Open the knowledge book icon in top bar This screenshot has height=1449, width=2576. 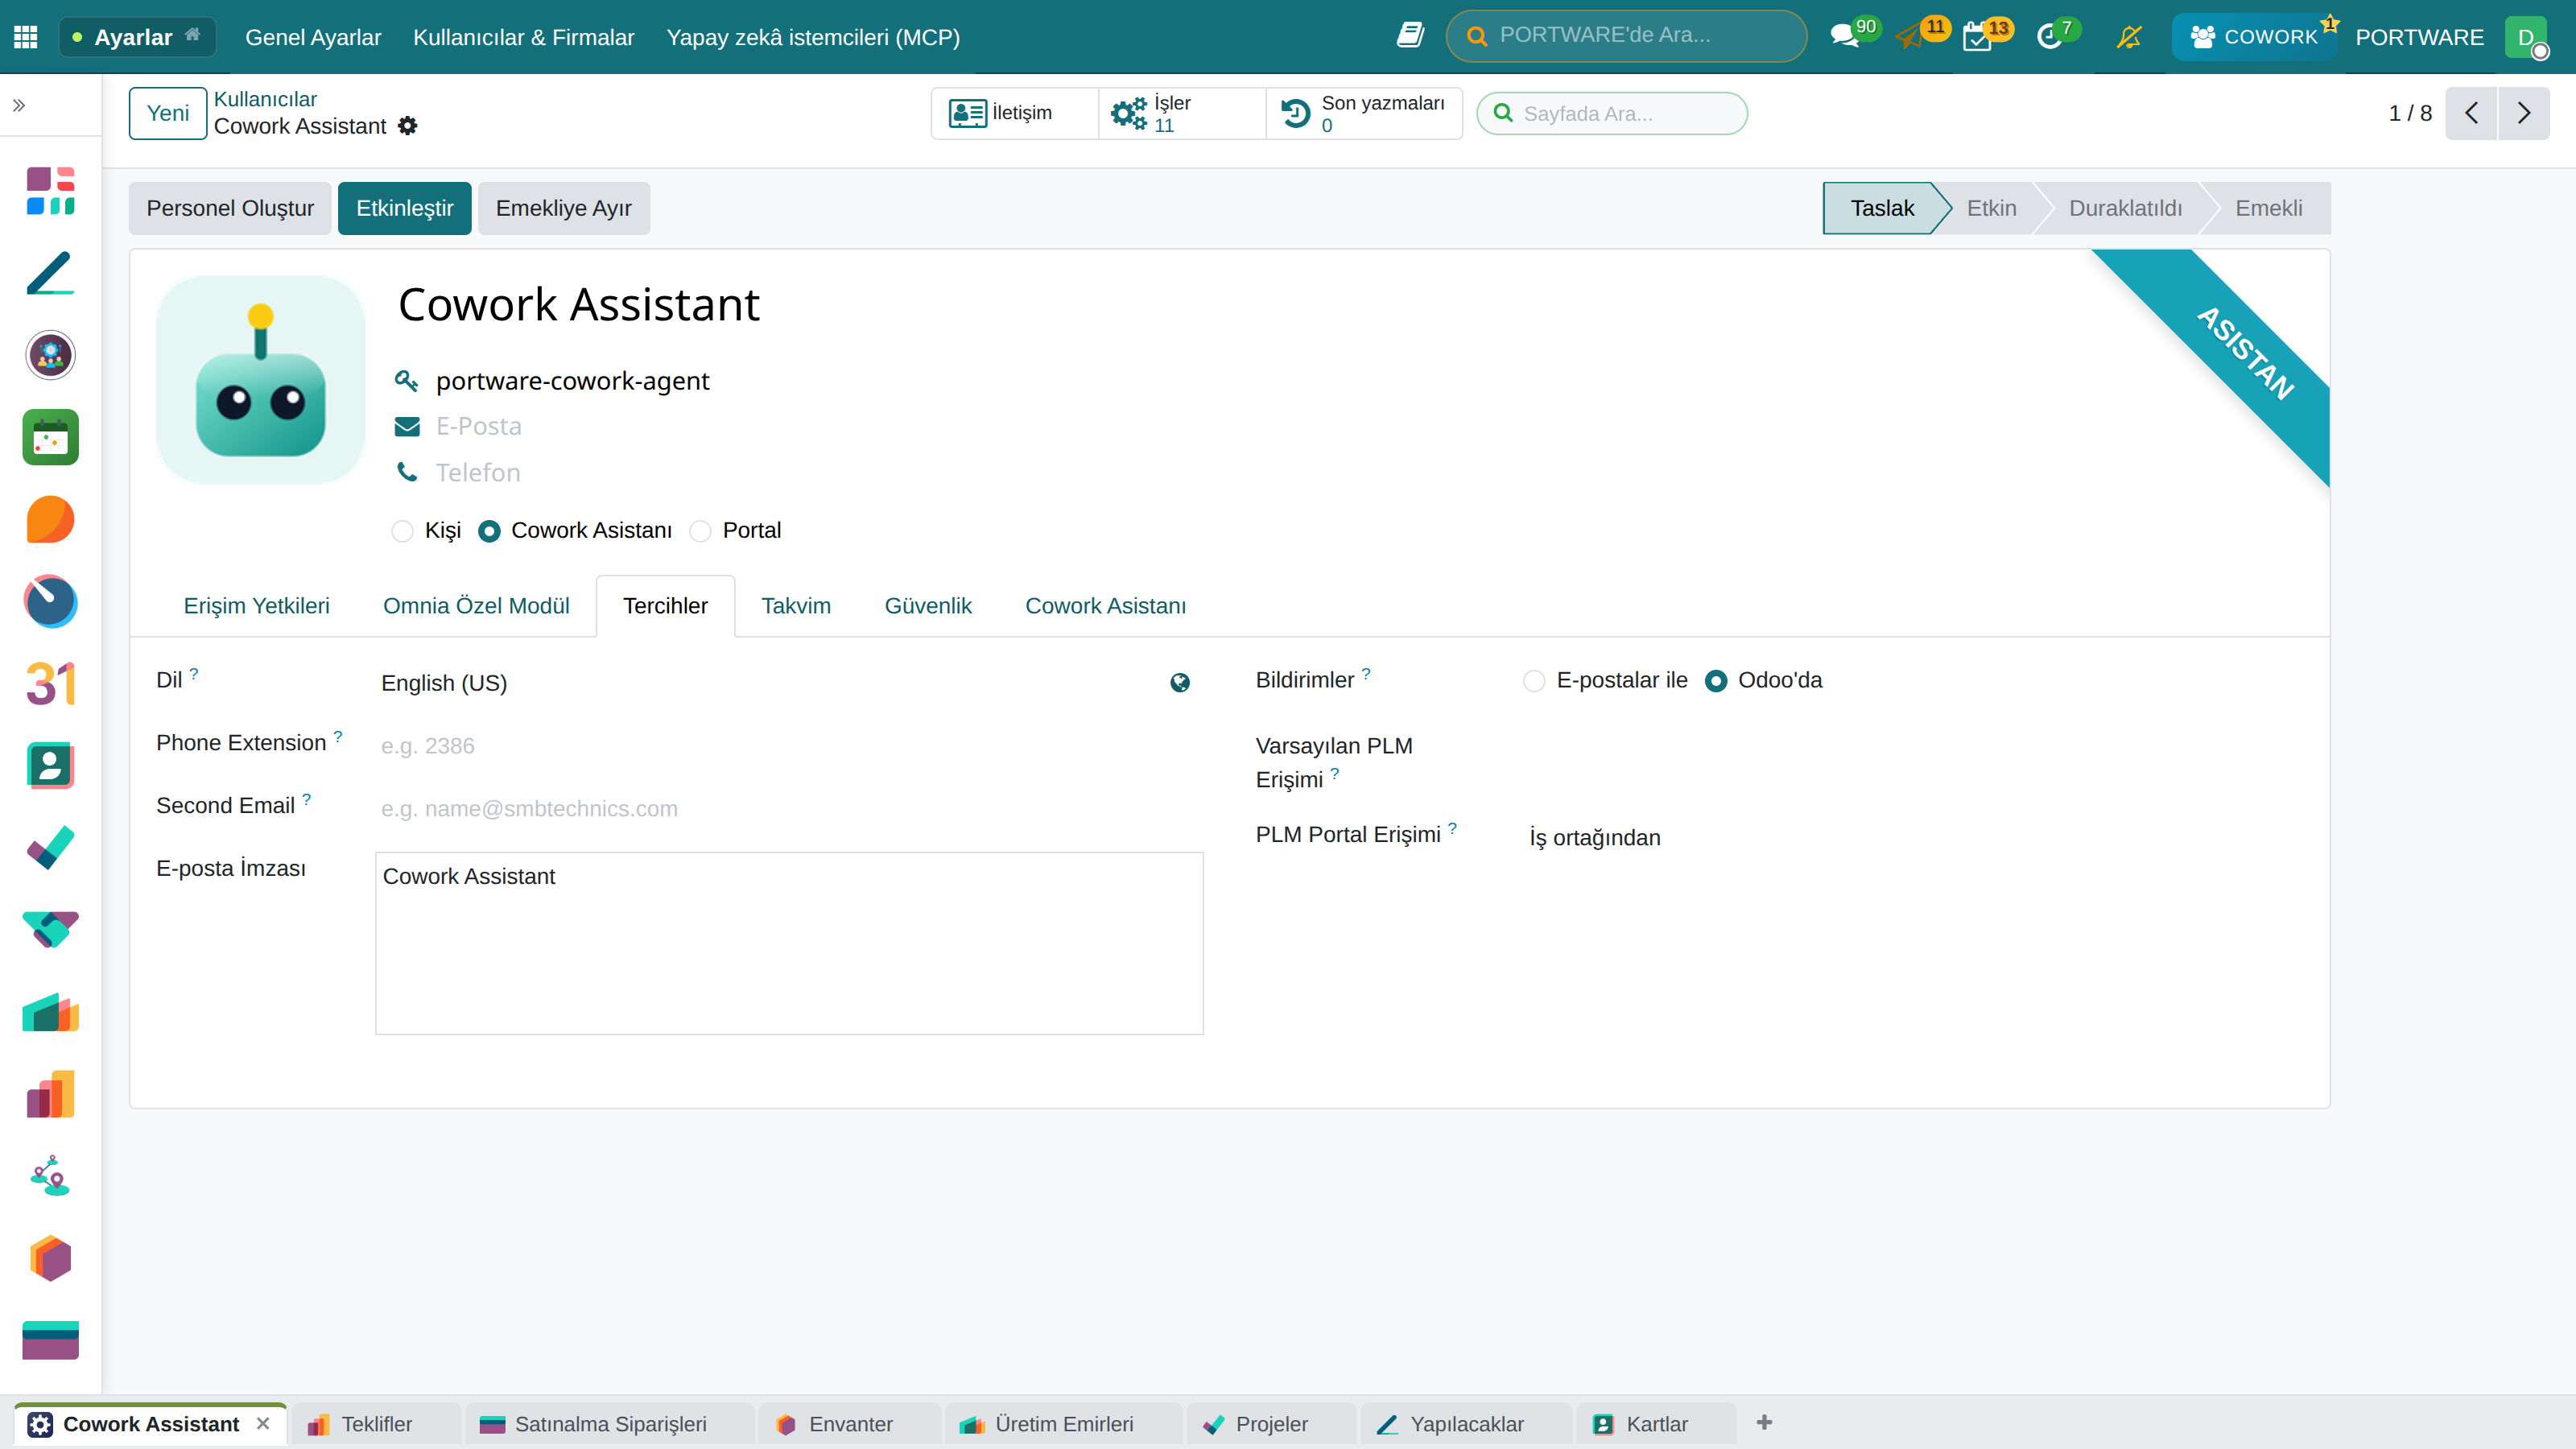[1410, 35]
